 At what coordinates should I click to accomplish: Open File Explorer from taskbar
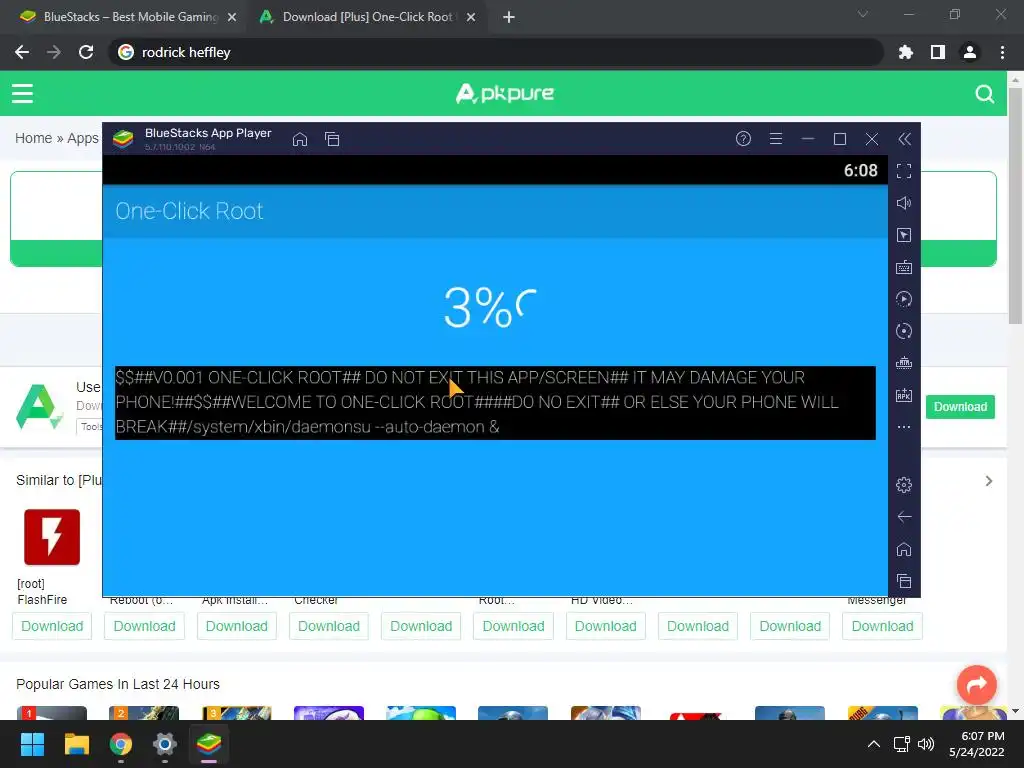point(76,744)
